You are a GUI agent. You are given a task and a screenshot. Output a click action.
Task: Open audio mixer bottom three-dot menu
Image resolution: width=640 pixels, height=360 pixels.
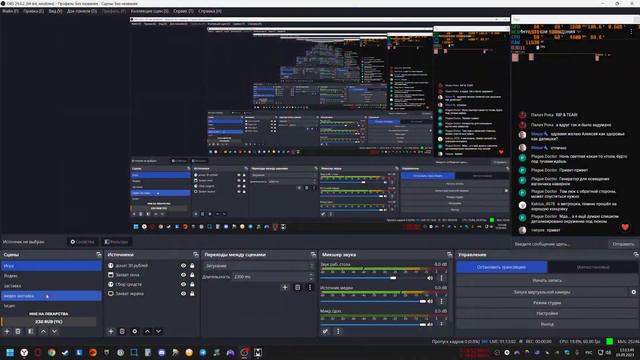[338, 331]
